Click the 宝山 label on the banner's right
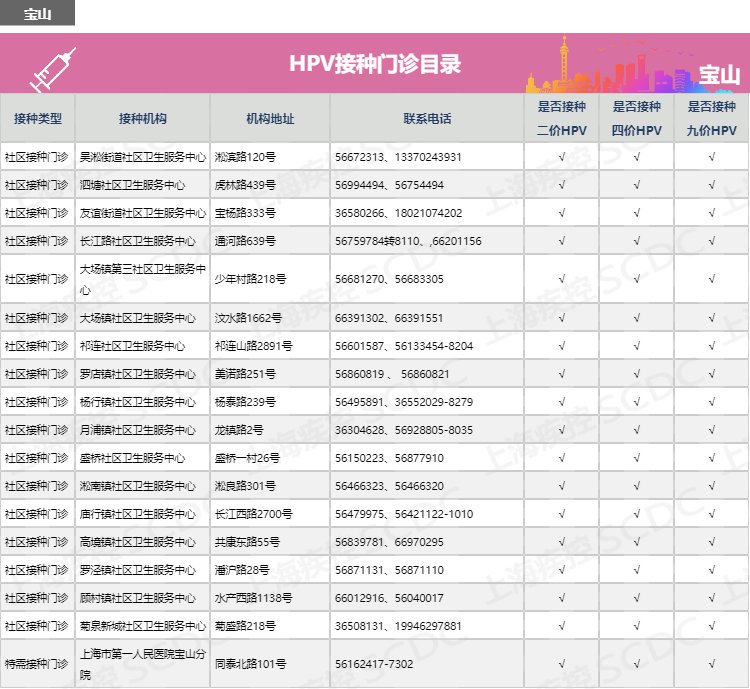Viewport: 750px width, 689px height. [x=718, y=75]
